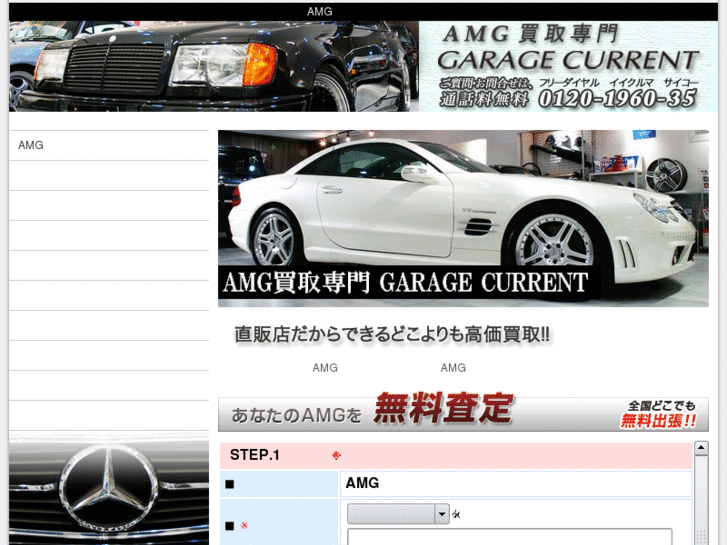Click the black Mercedes header photo
727x545 pixels.
tap(214, 66)
